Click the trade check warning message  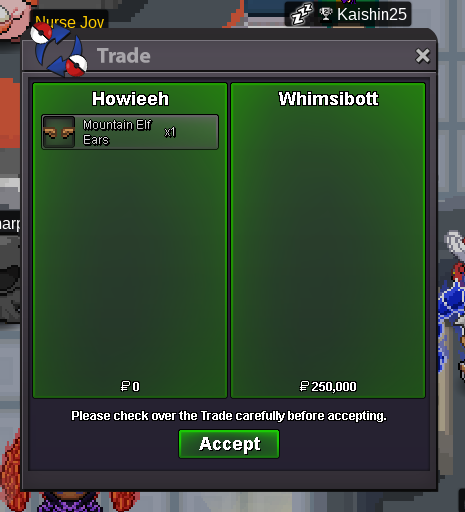click(229, 416)
